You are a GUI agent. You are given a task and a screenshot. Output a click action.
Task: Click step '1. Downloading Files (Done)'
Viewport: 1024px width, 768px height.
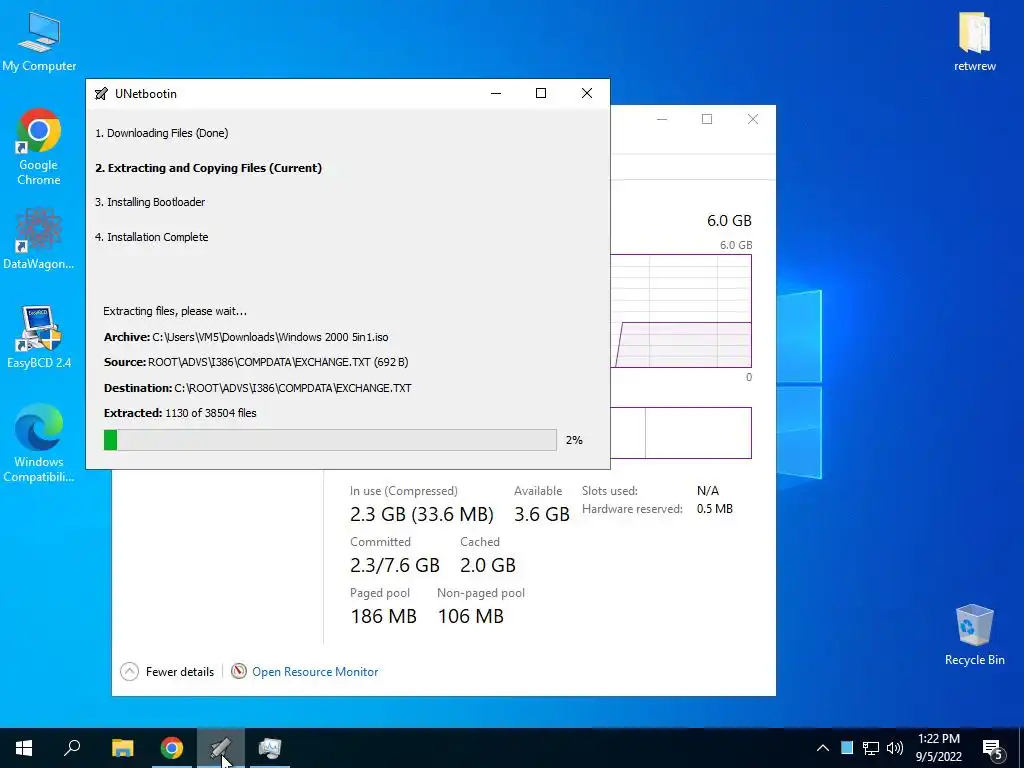point(161,133)
